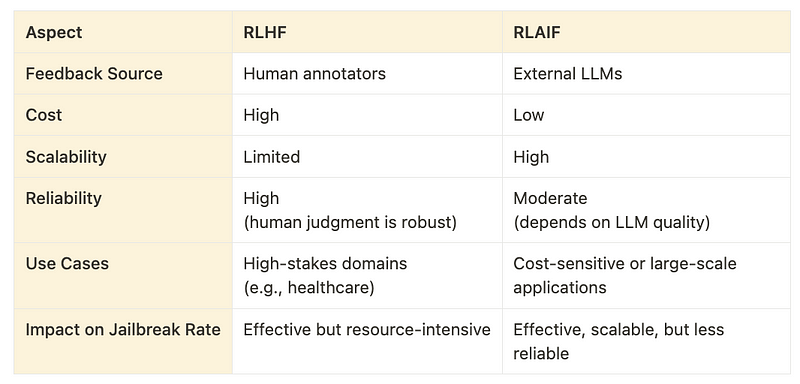The height and width of the screenshot is (384, 800).
Task: Click the depends on LLM quality text
Action: point(611,223)
